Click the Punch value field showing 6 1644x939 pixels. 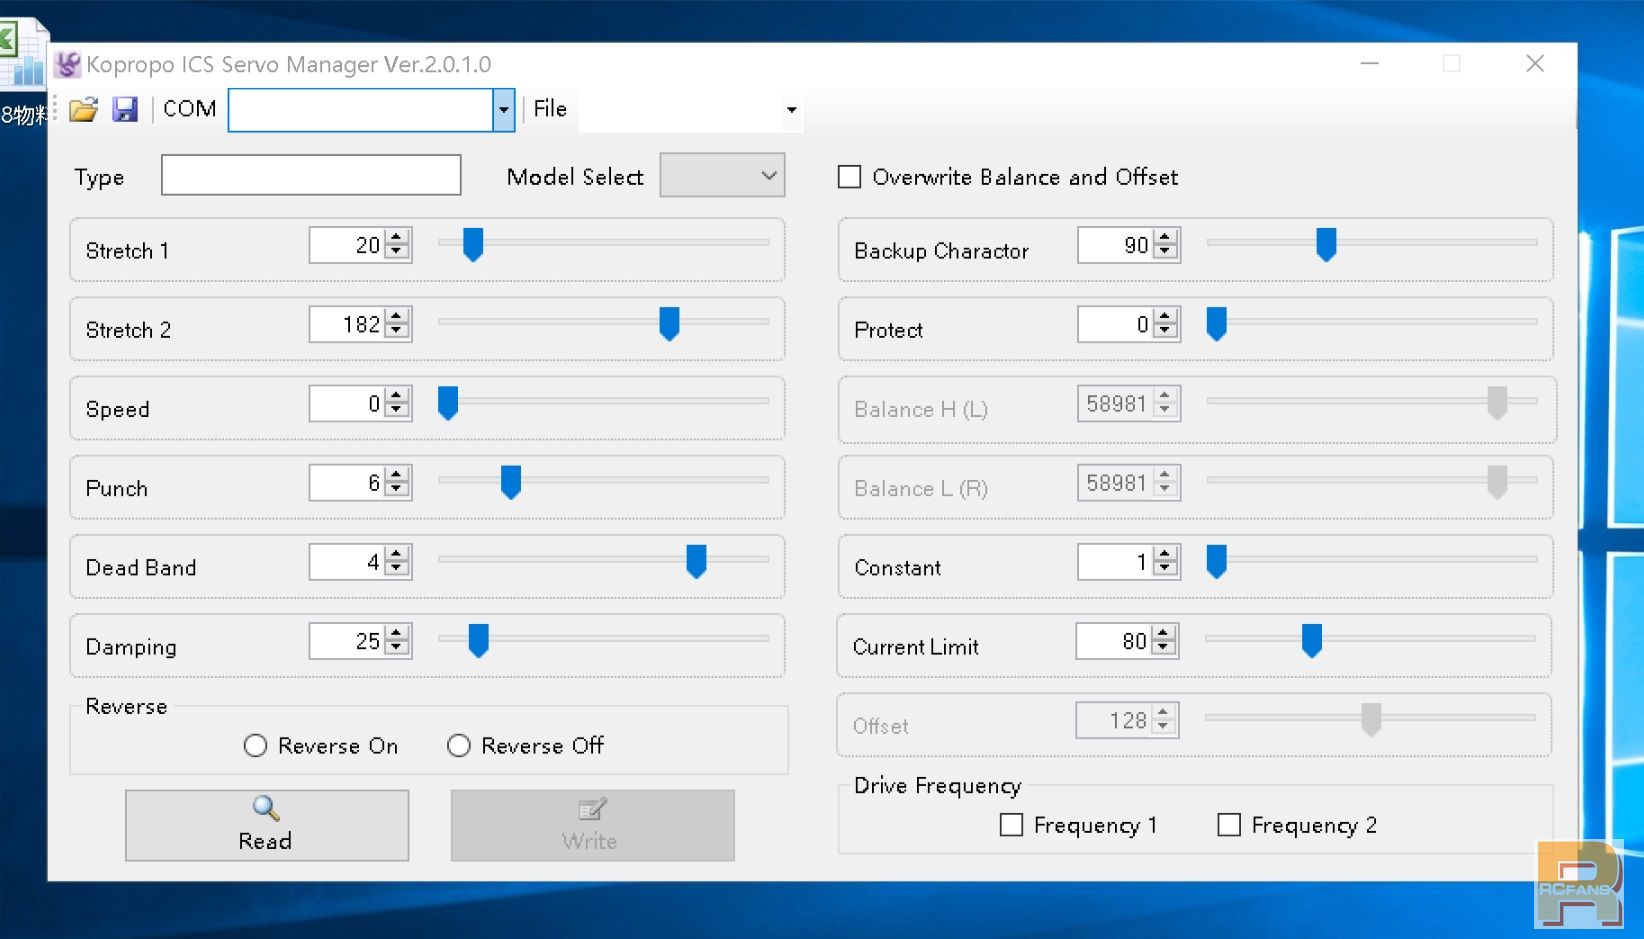pyautogui.click(x=348, y=483)
